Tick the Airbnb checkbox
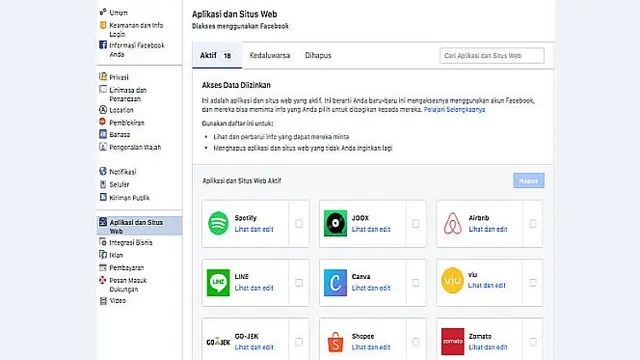 pos(533,224)
